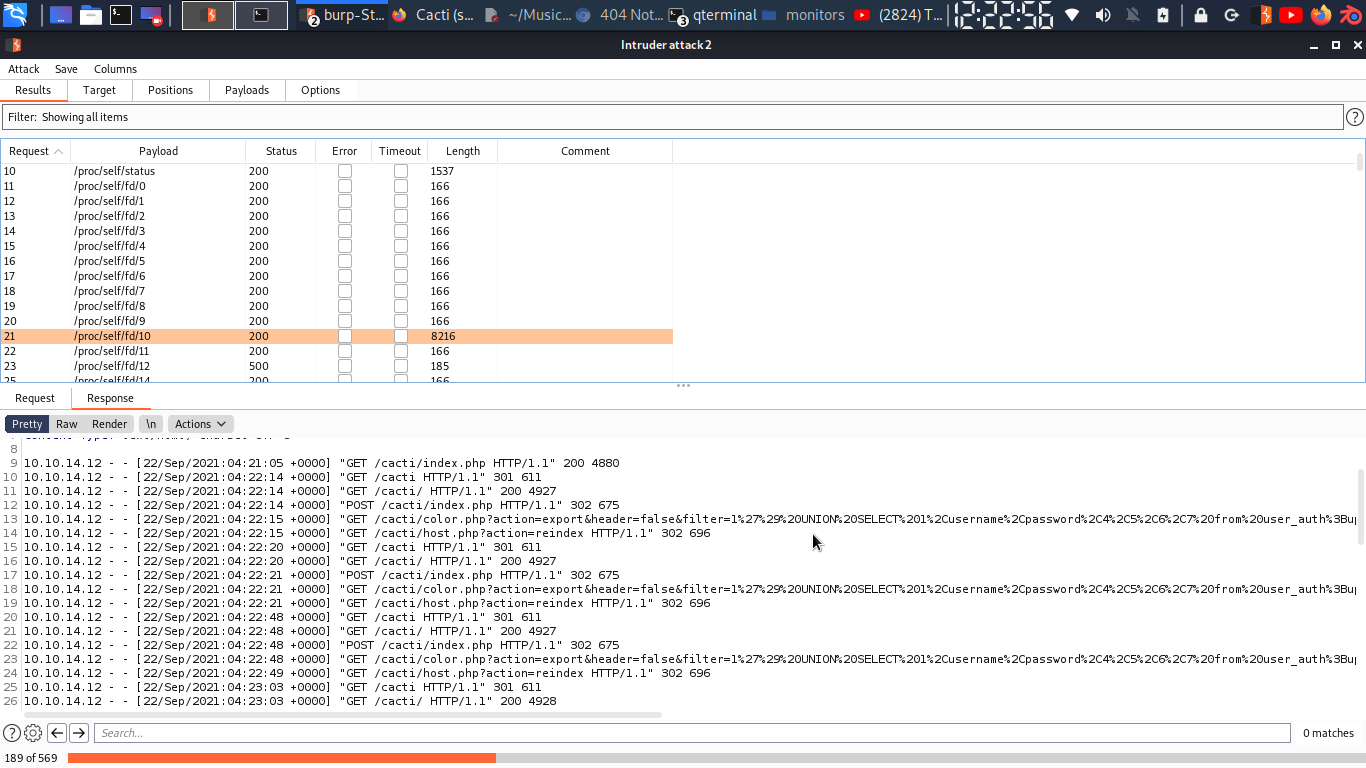Viewport: 1366px width, 768px height.
Task: Click the lock screen padlock icon
Action: (x=1201, y=15)
